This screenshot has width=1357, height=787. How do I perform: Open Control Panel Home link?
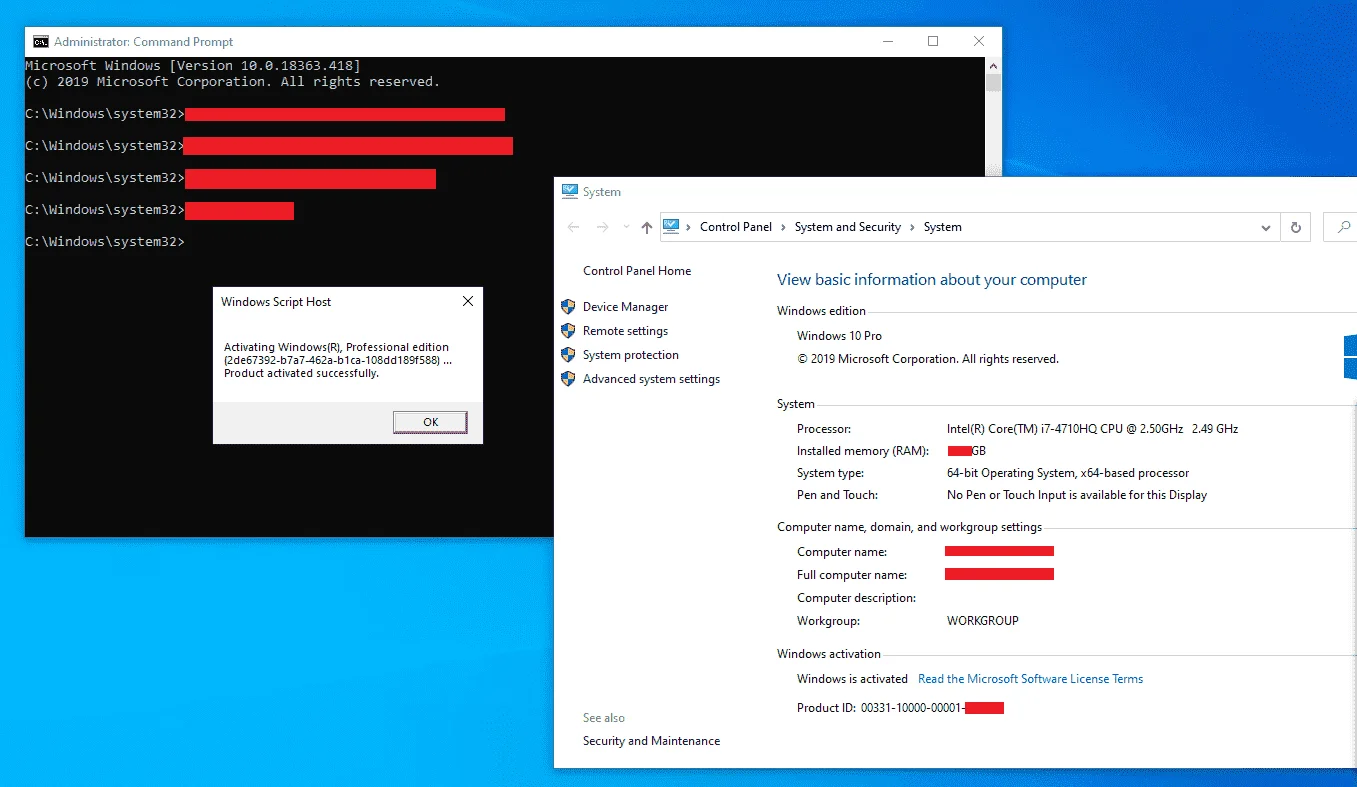pos(637,271)
